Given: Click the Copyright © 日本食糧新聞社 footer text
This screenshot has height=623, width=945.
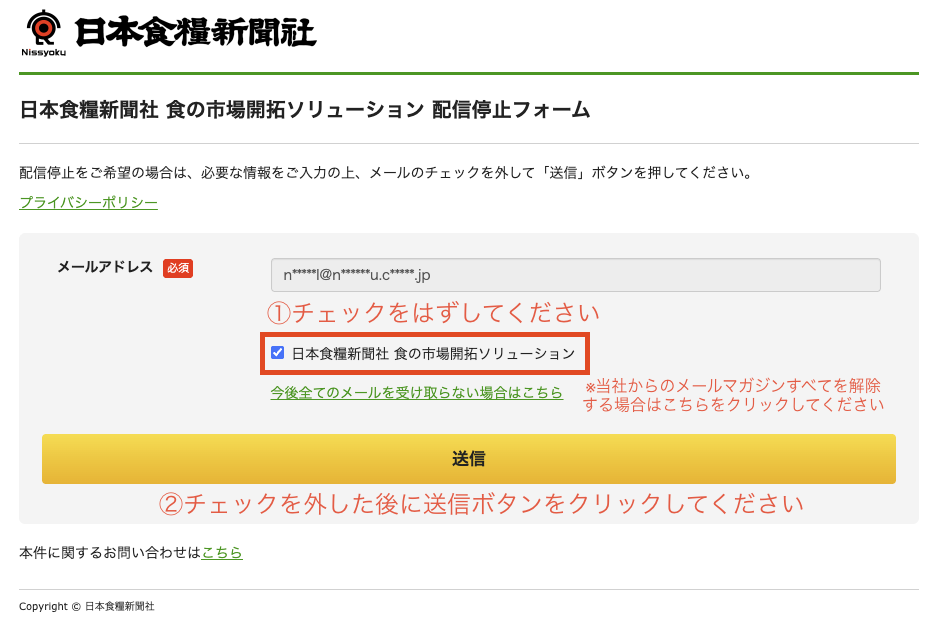Looking at the screenshot, I should click(87, 606).
